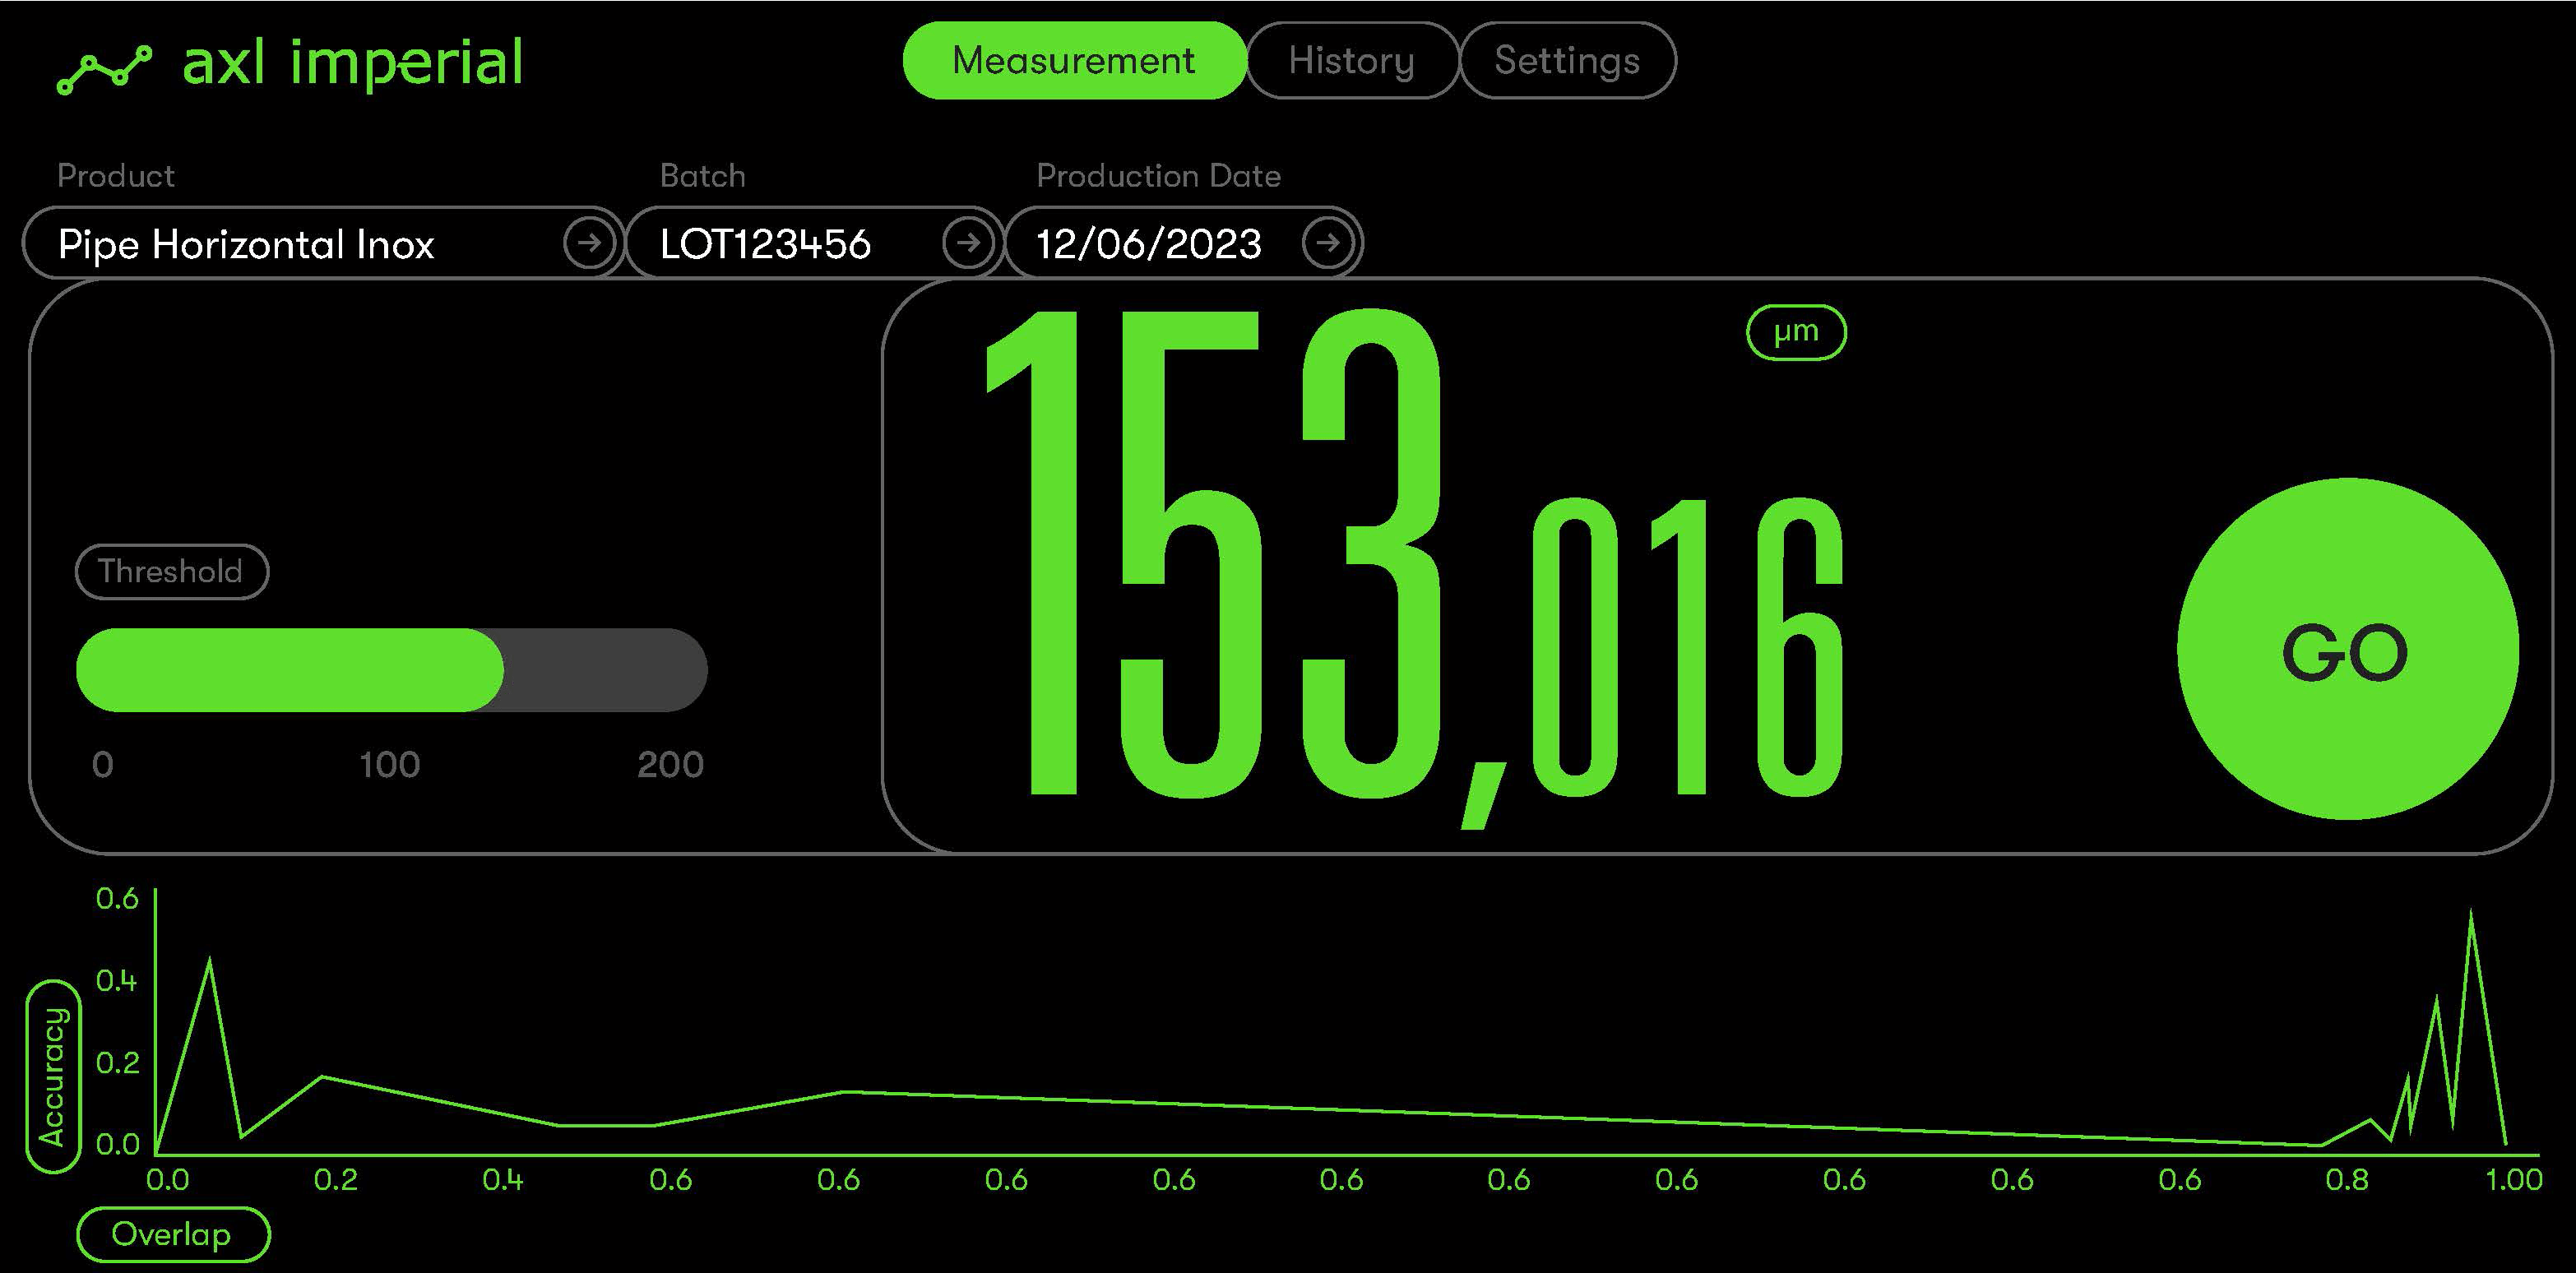The height and width of the screenshot is (1273, 2576).
Task: Click the axl imperial title text
Action: pyautogui.click(x=352, y=63)
